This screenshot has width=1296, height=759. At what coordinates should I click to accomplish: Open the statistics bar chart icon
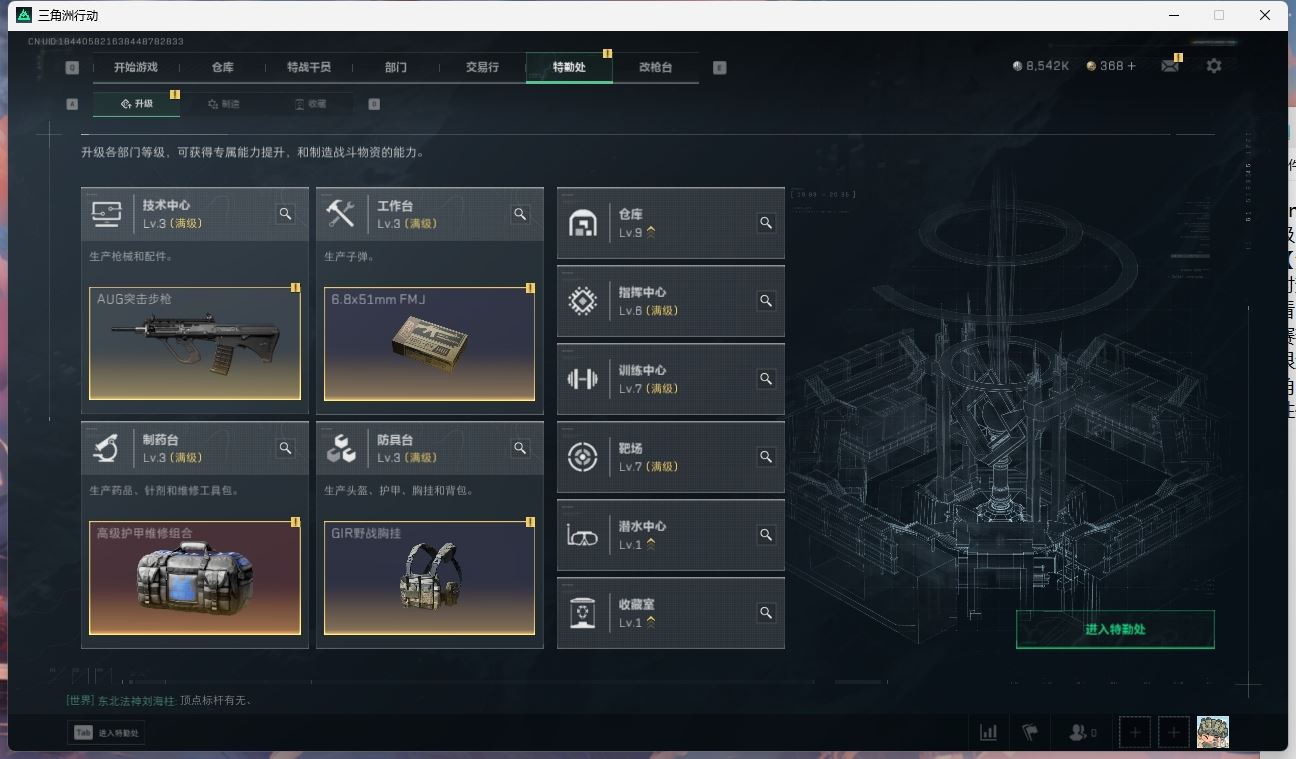click(988, 732)
